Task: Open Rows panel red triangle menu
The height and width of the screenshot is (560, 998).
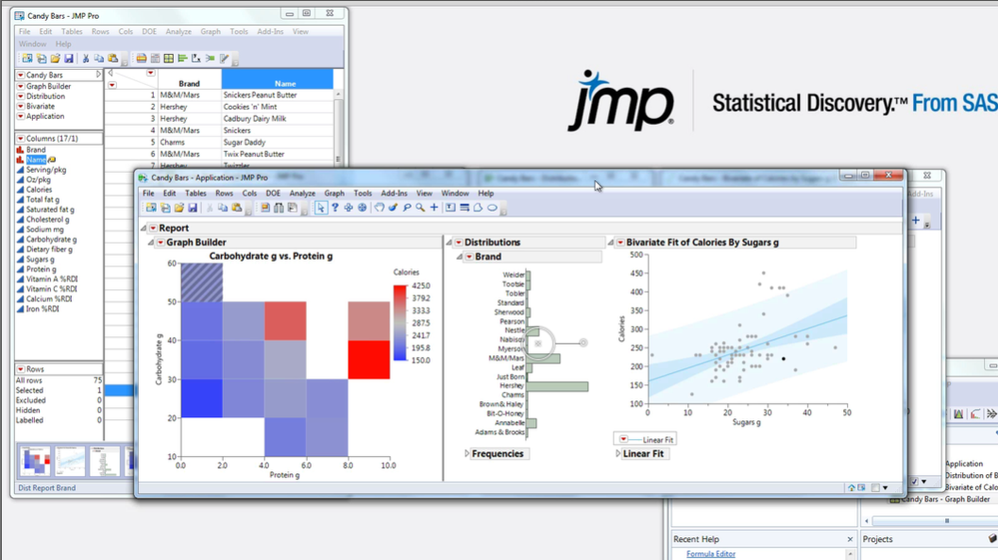Action: tap(20, 369)
